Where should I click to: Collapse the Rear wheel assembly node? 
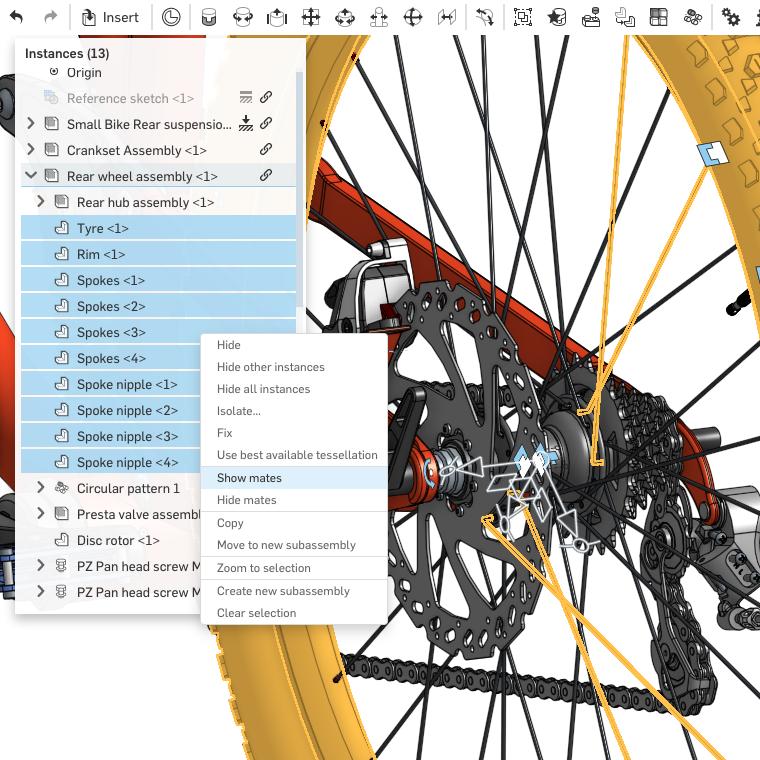pos(31,176)
